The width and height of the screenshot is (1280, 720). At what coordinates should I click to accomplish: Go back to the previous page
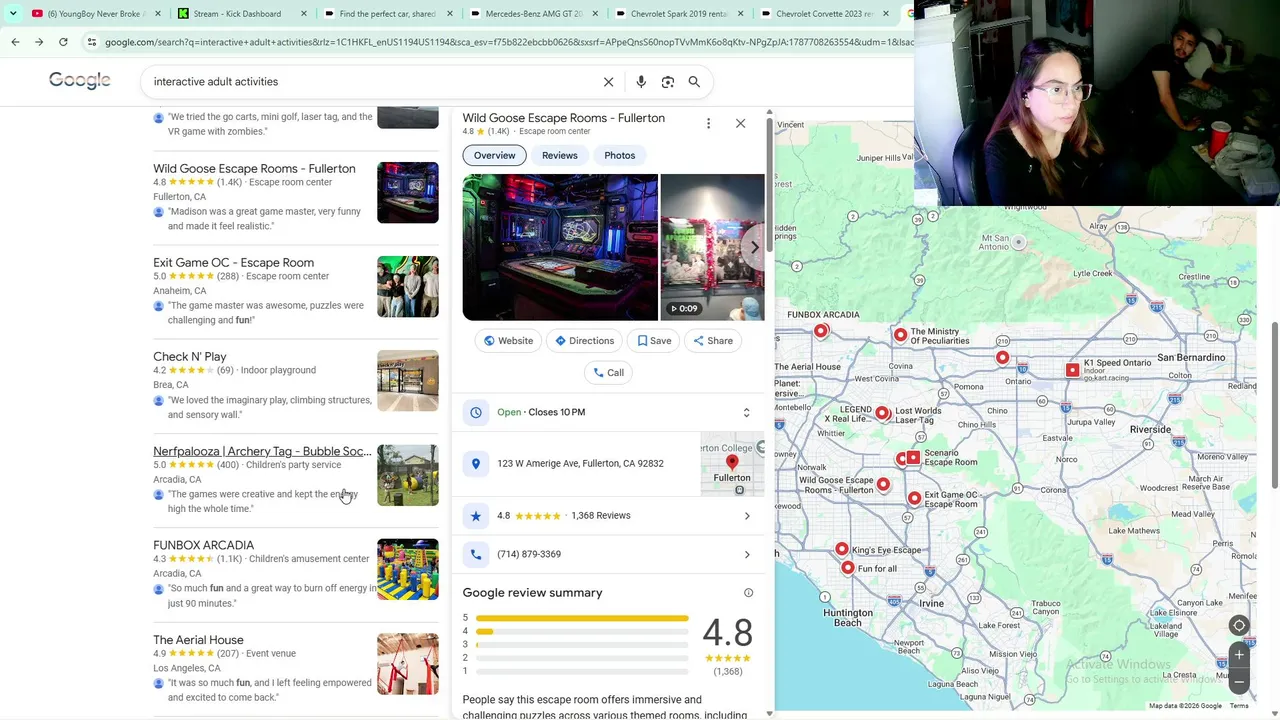(x=15, y=42)
